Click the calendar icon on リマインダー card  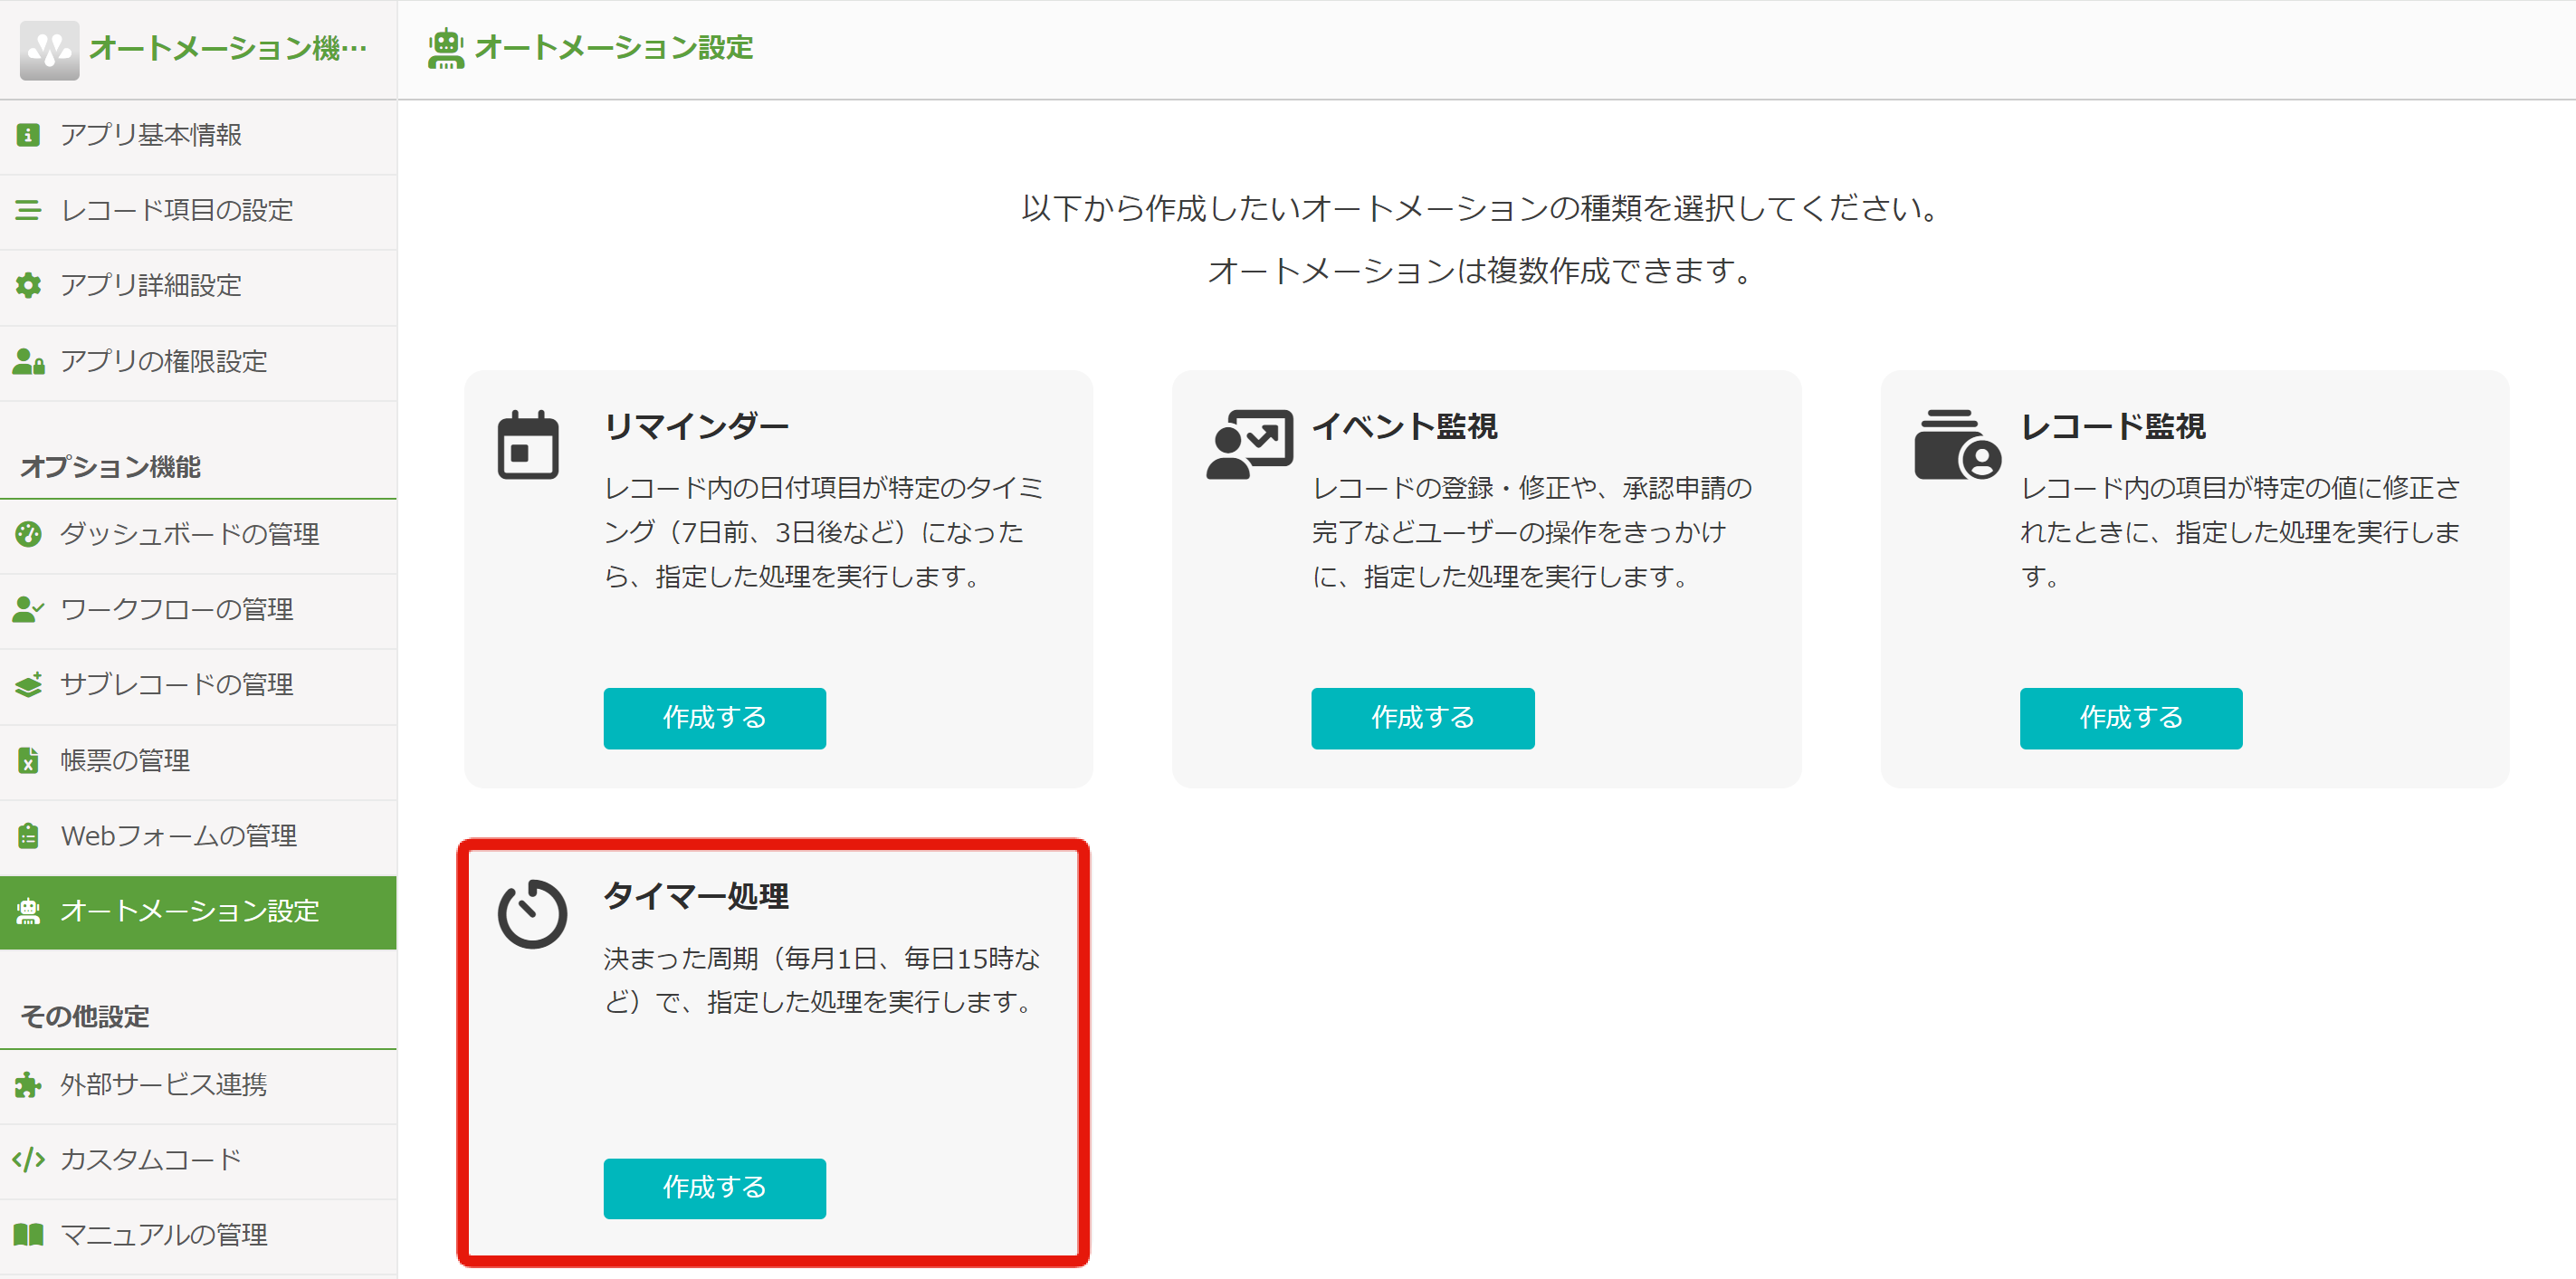[x=528, y=445]
